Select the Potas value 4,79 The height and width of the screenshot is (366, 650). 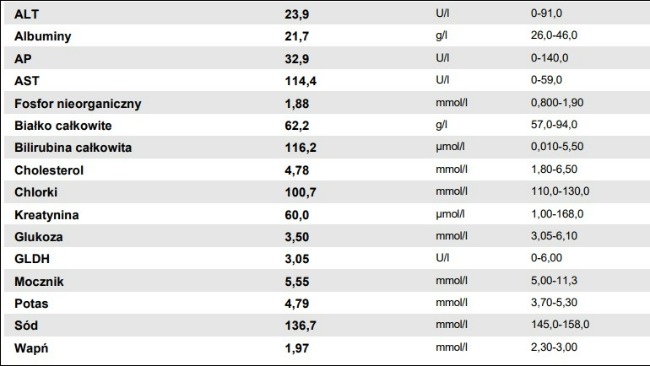(x=297, y=304)
